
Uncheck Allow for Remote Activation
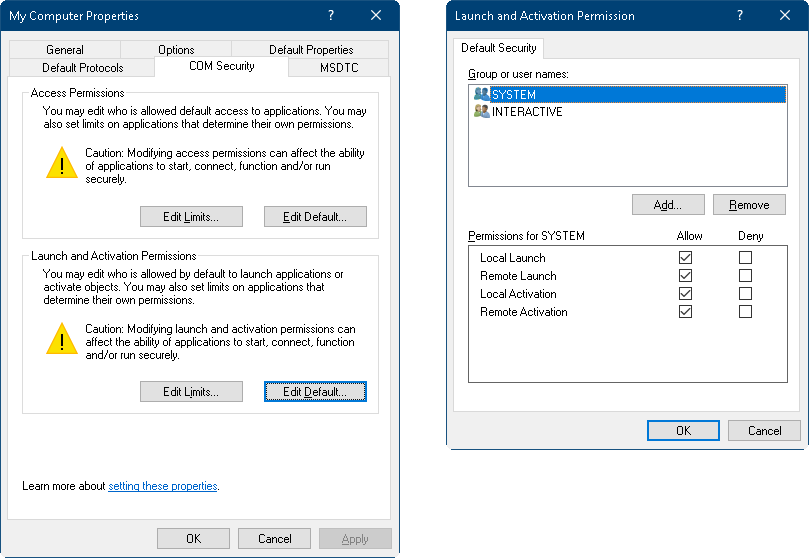pyautogui.click(x=685, y=312)
